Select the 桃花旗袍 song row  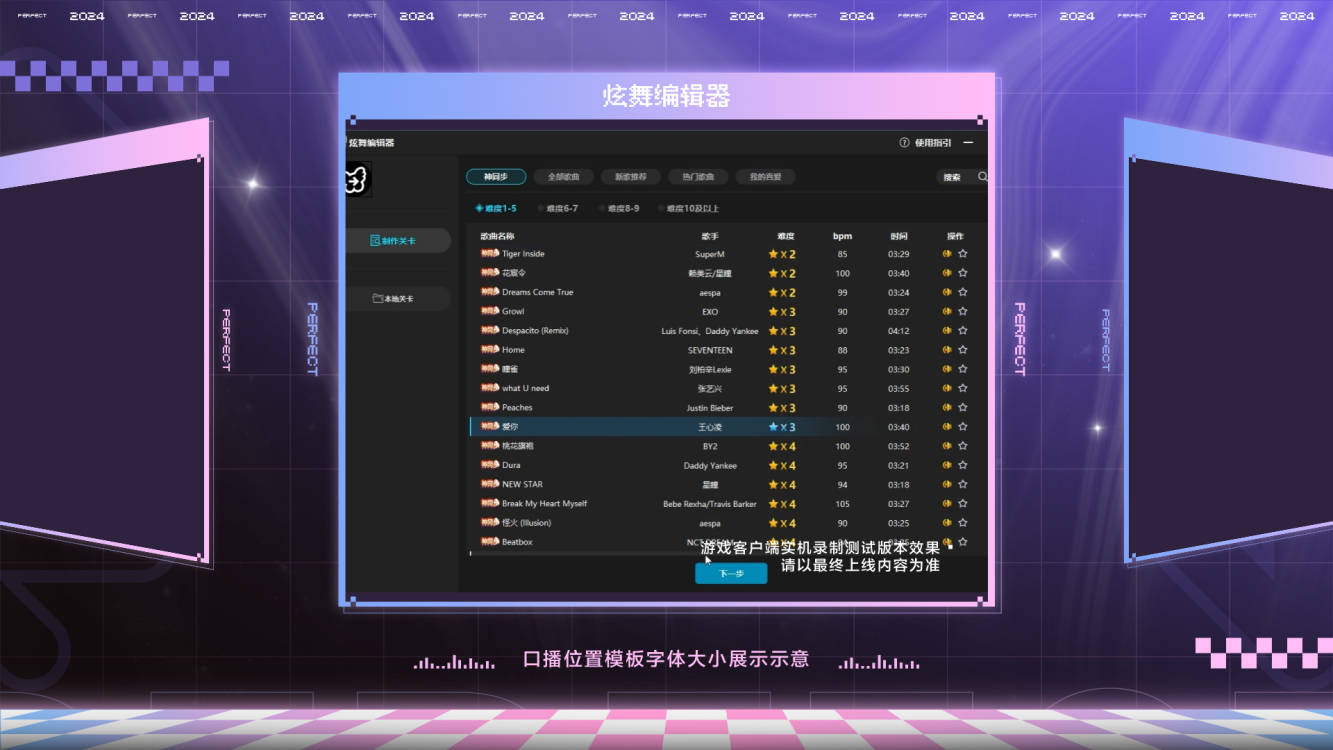point(600,445)
